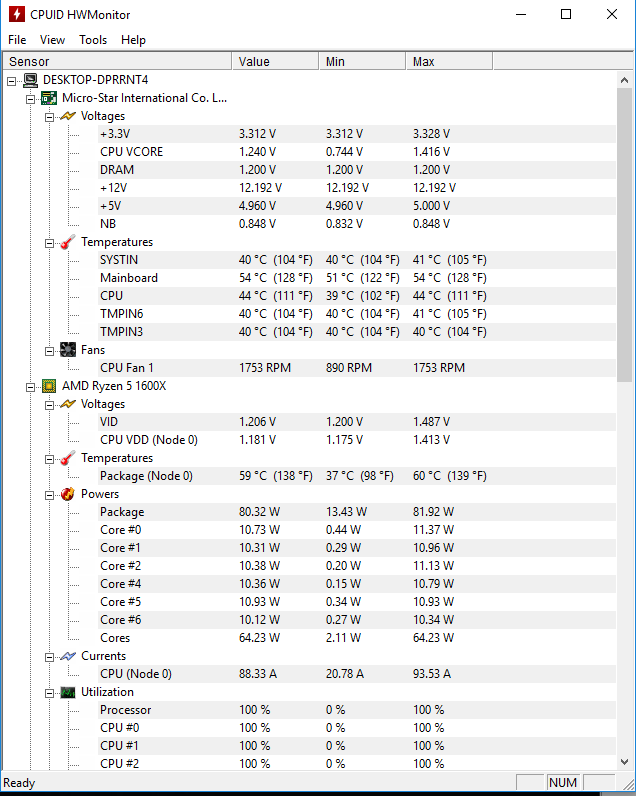Collapse the DESKTOP-DPRRNT4 root node
The width and height of the screenshot is (636, 796).
tap(12, 81)
